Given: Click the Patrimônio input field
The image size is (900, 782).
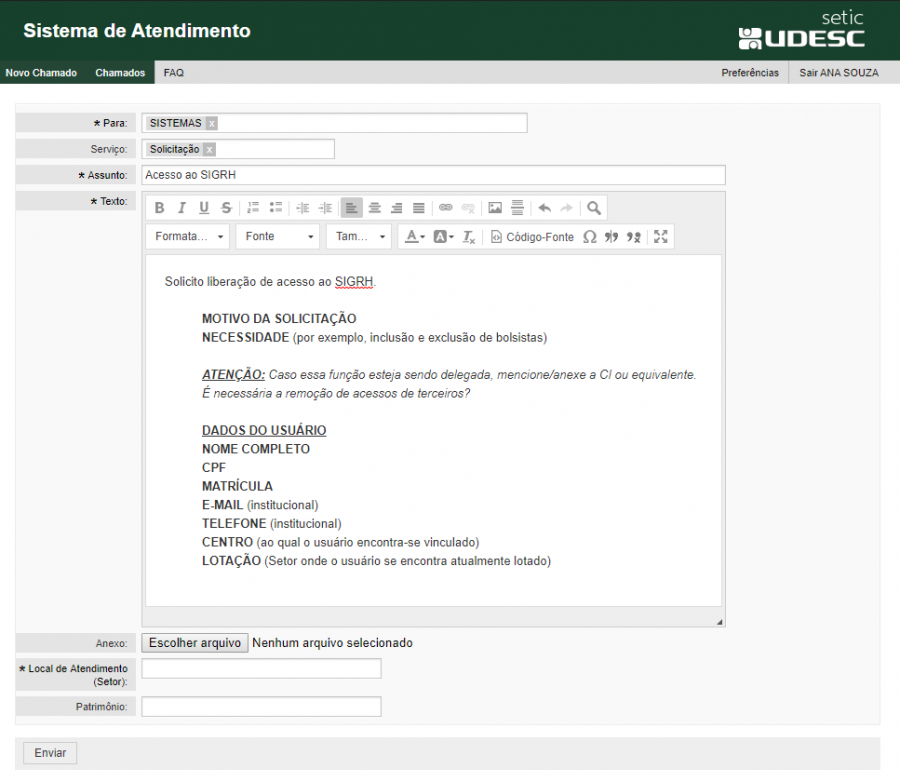Looking at the screenshot, I should click(x=261, y=706).
